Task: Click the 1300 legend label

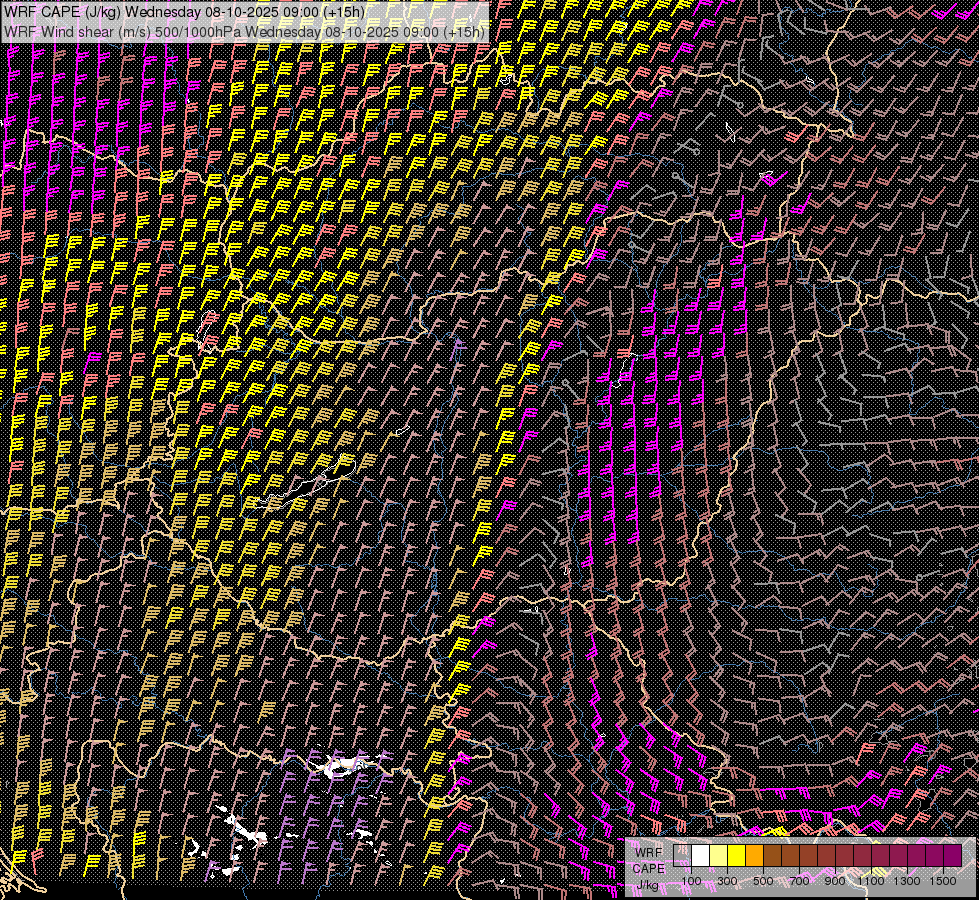Action: [907, 881]
